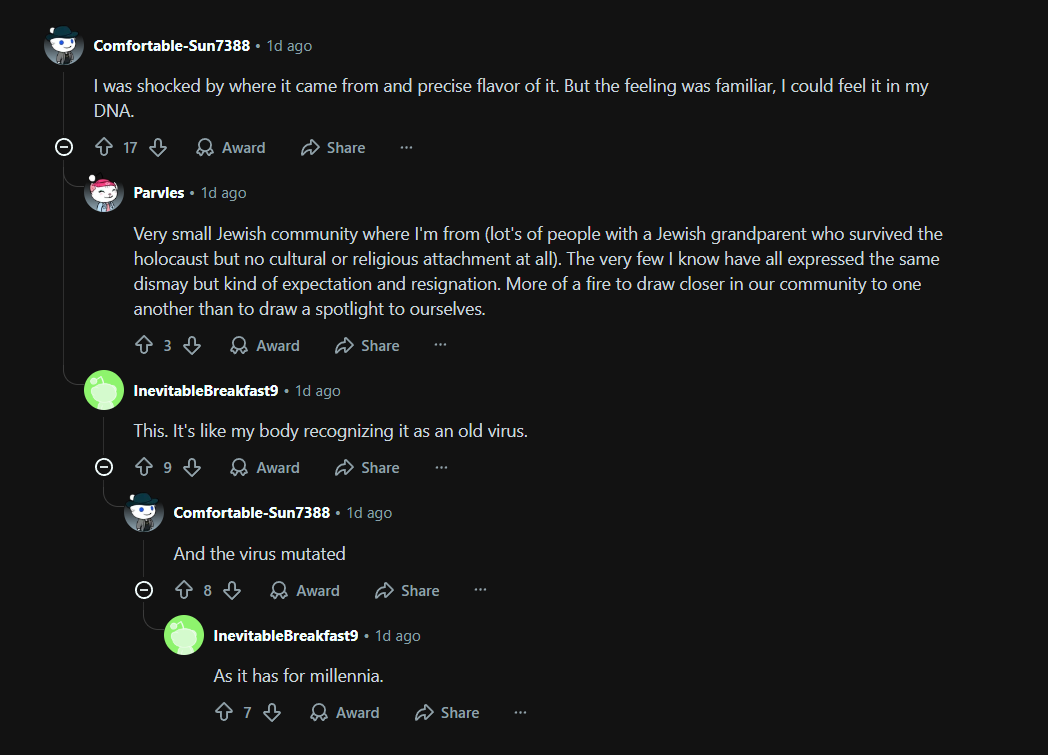Open InevitableBreakfast9 profile on "old virus" comment
Screen dimensions: 1048x755
(206, 391)
